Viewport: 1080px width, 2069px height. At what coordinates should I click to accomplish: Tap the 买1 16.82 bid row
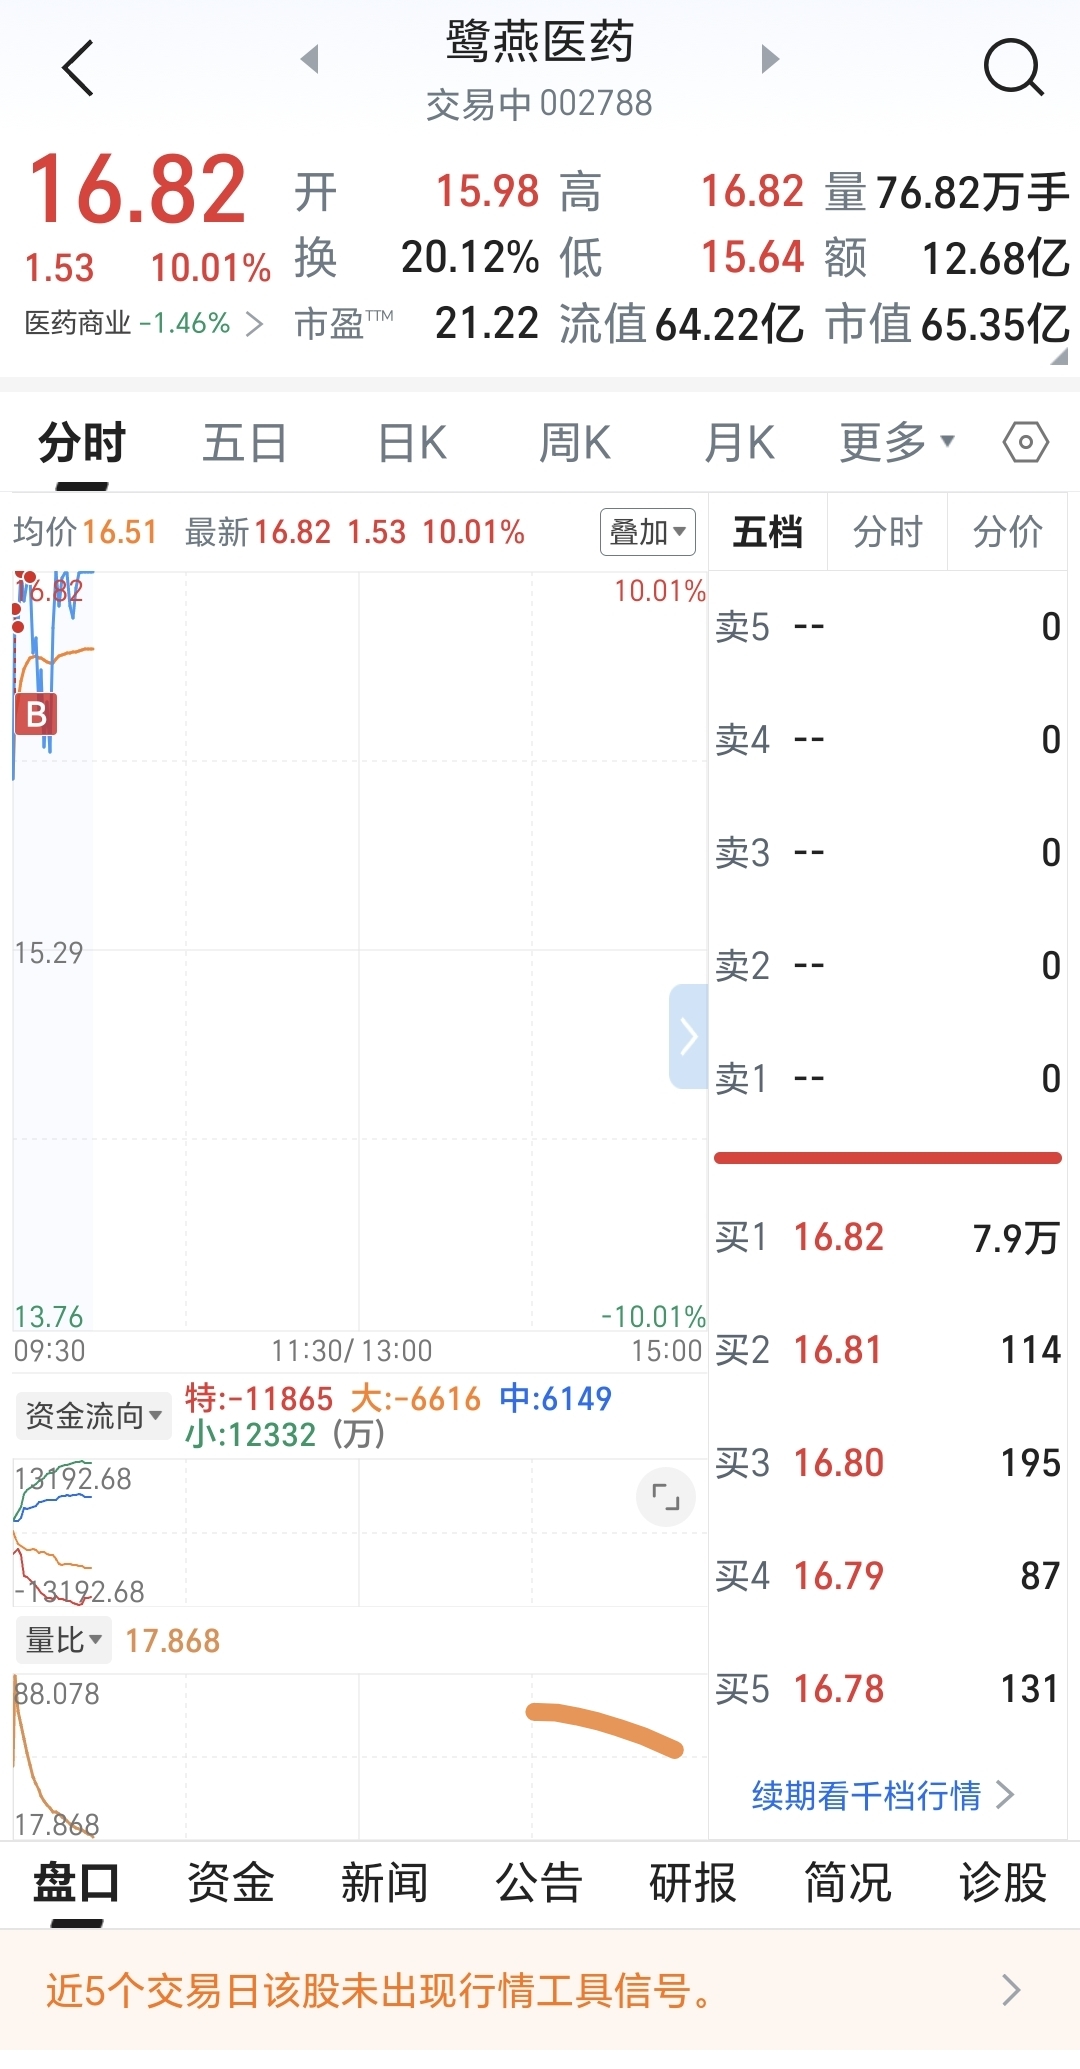pyautogui.click(x=887, y=1238)
